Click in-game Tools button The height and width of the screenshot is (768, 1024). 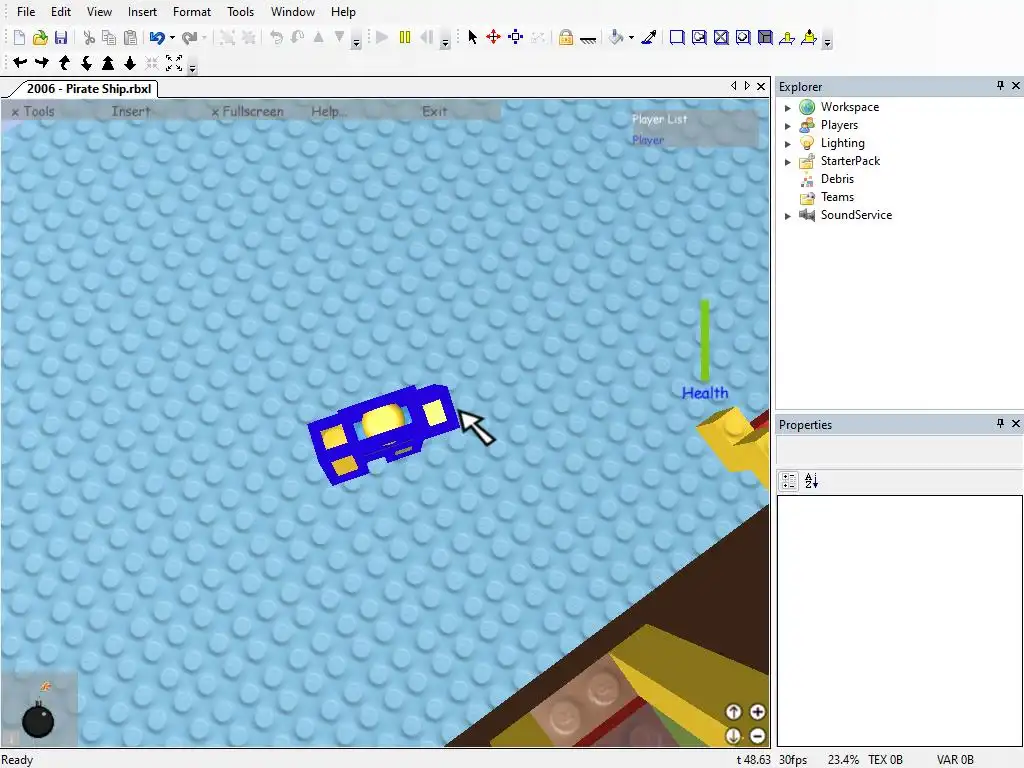click(x=33, y=112)
